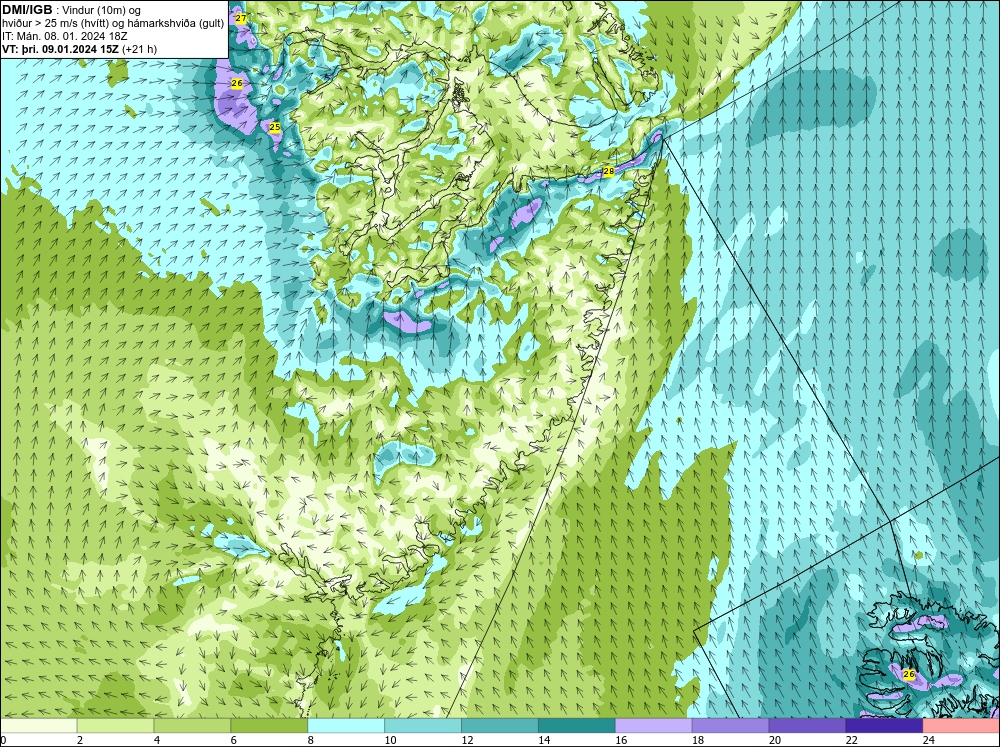Click legend scale value 2
Screen dimensions: 1000x747
click(80, 740)
